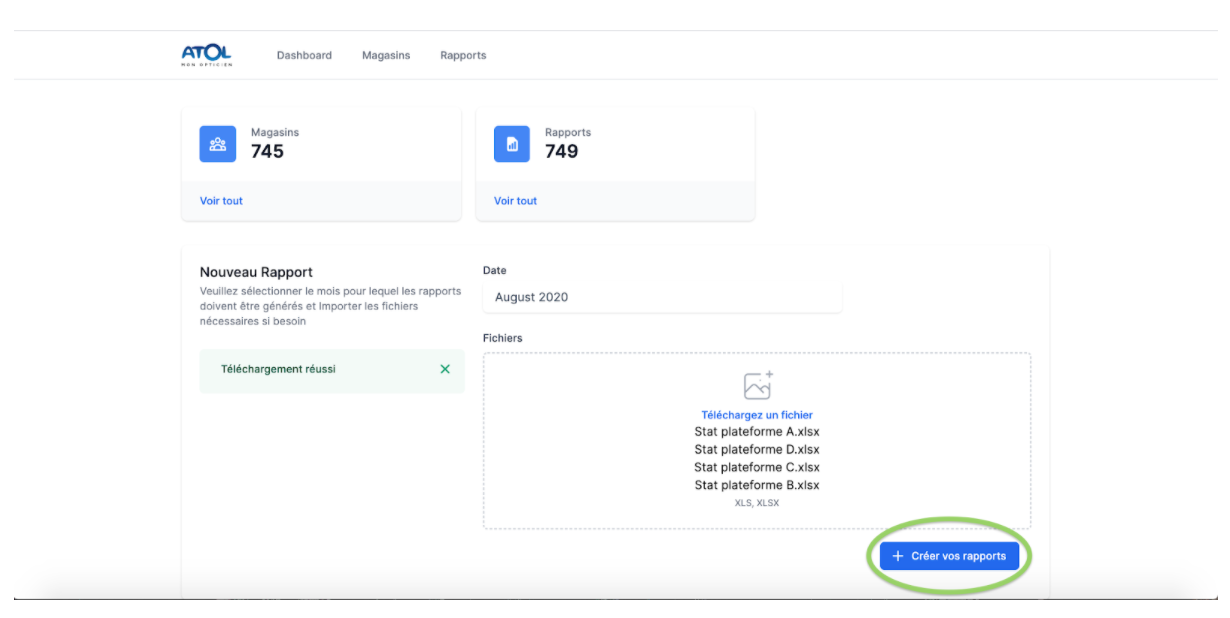This screenshot has width=1230, height=618.
Task: Click the Téléchargez un fichier link
Action: 757,415
